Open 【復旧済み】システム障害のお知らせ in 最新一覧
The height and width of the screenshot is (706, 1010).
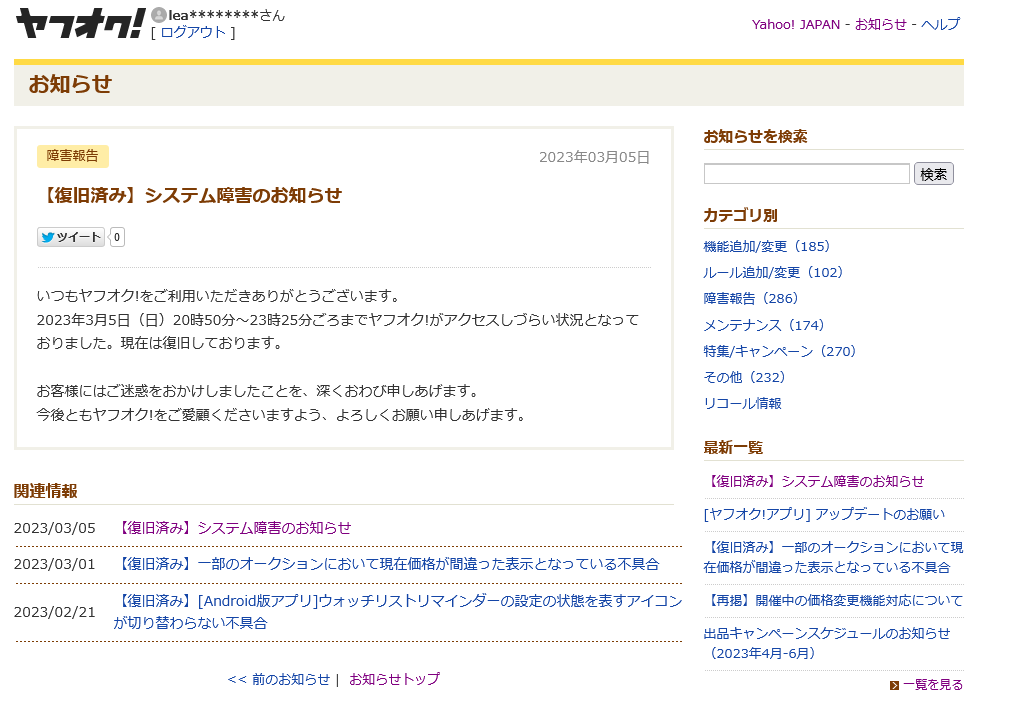click(x=814, y=481)
